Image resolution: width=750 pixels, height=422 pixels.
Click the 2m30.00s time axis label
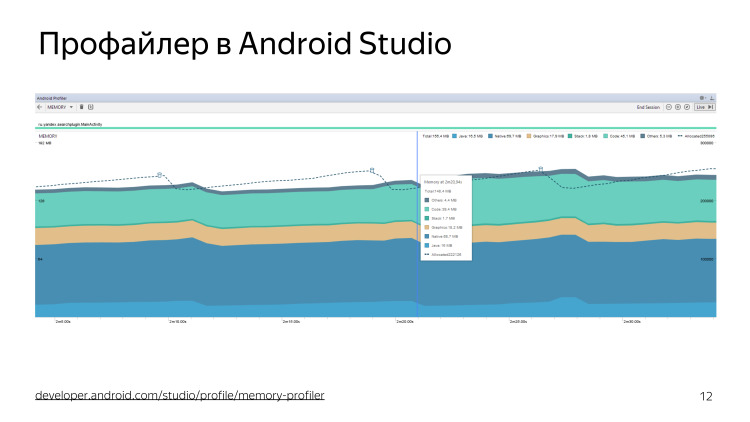click(632, 322)
